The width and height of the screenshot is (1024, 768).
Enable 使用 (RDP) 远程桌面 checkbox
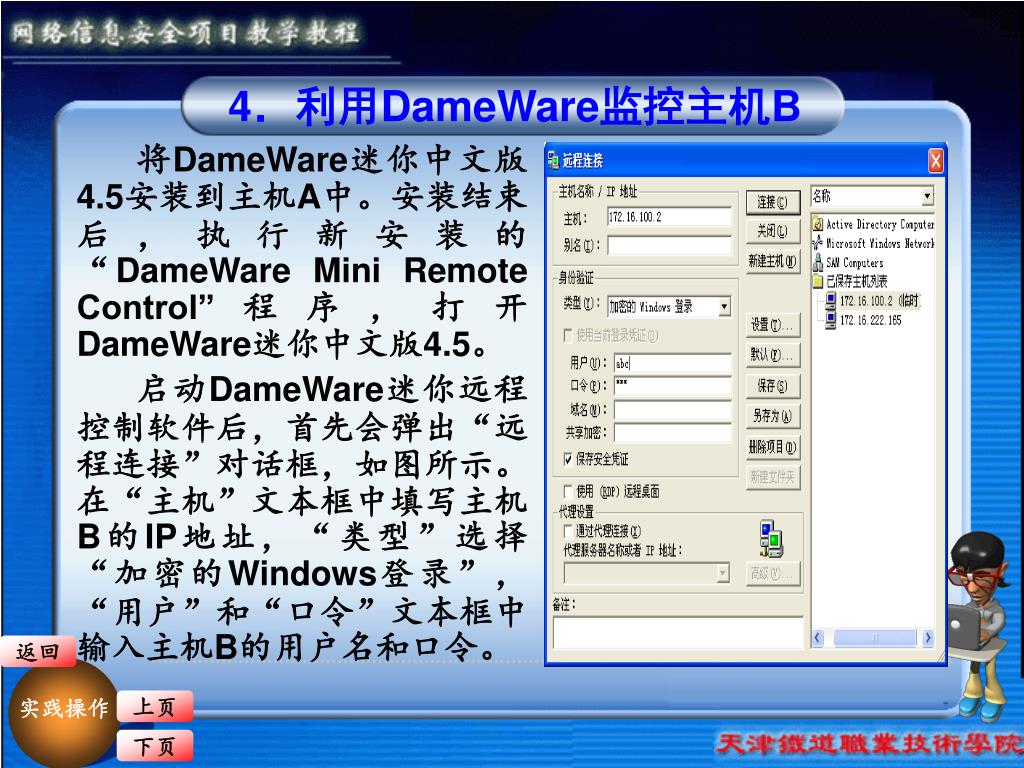pos(568,491)
